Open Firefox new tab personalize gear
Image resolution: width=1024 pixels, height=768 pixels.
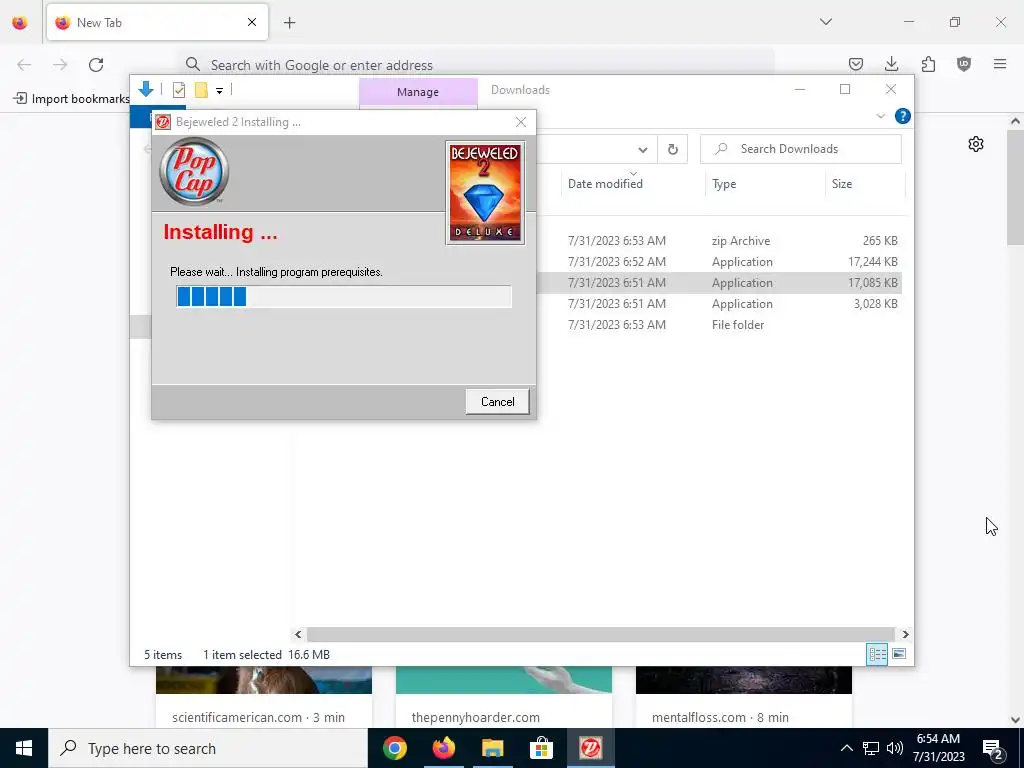976,144
